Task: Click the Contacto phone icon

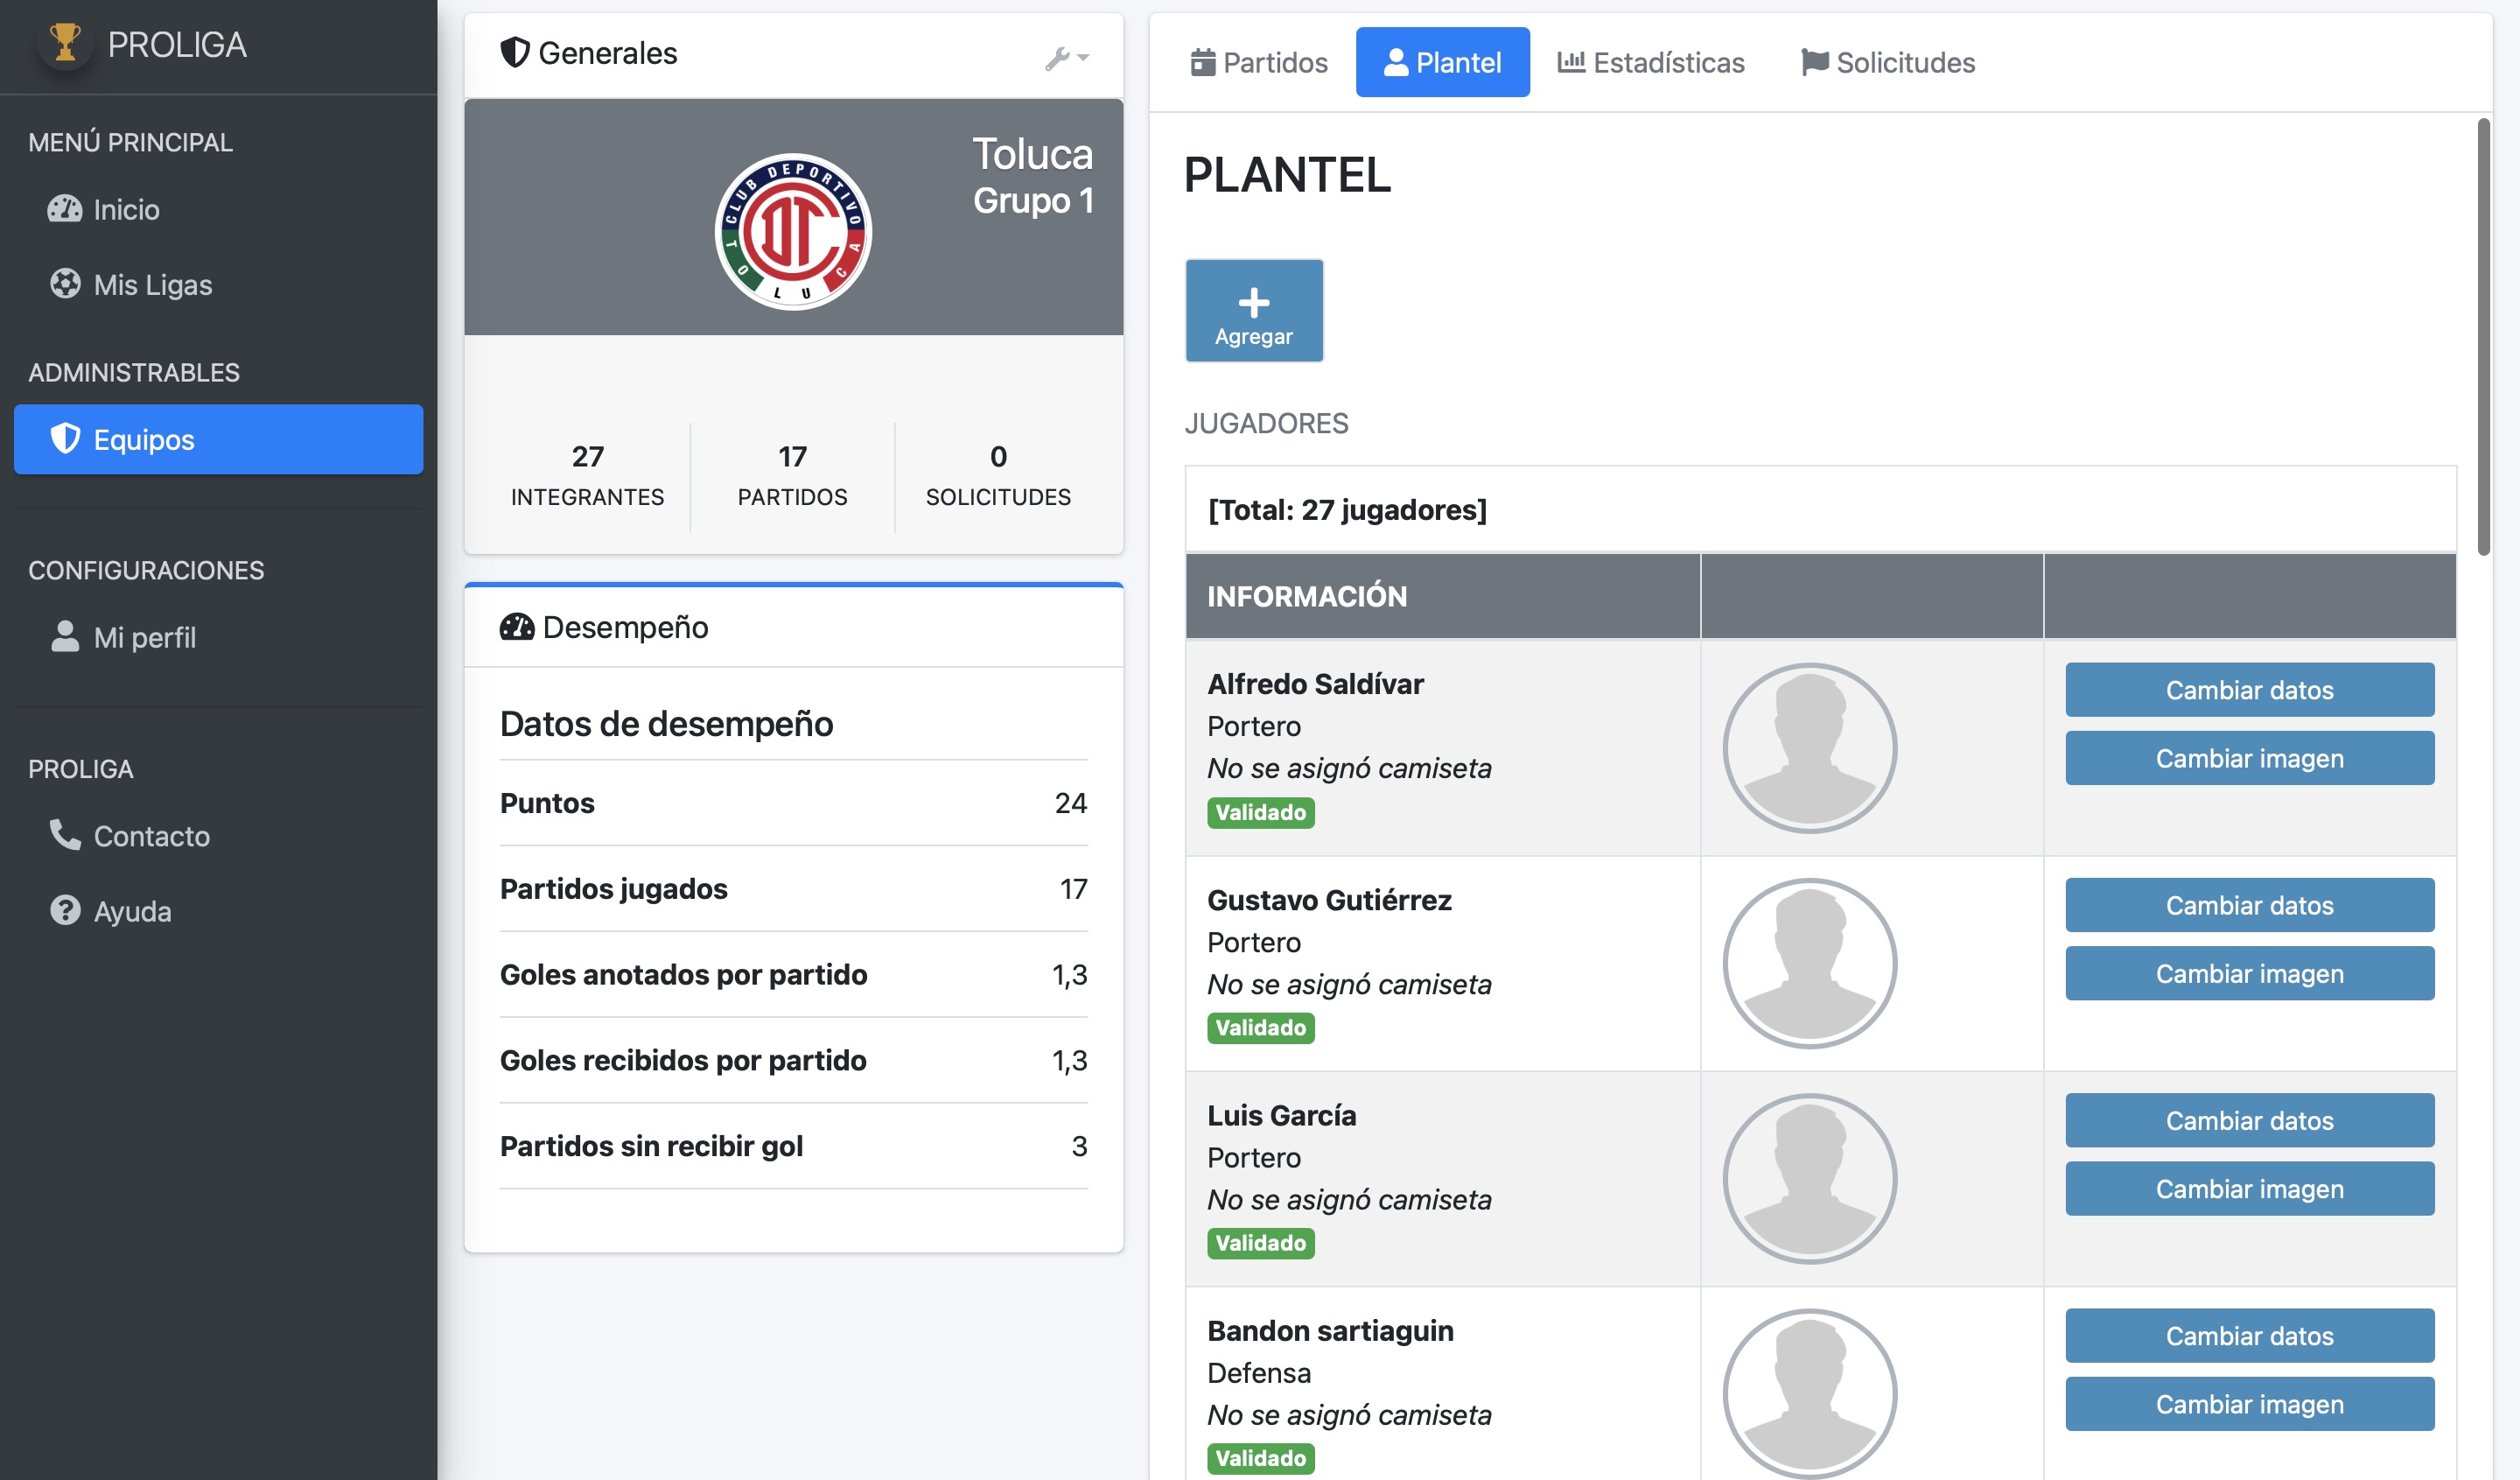Action: [x=65, y=835]
